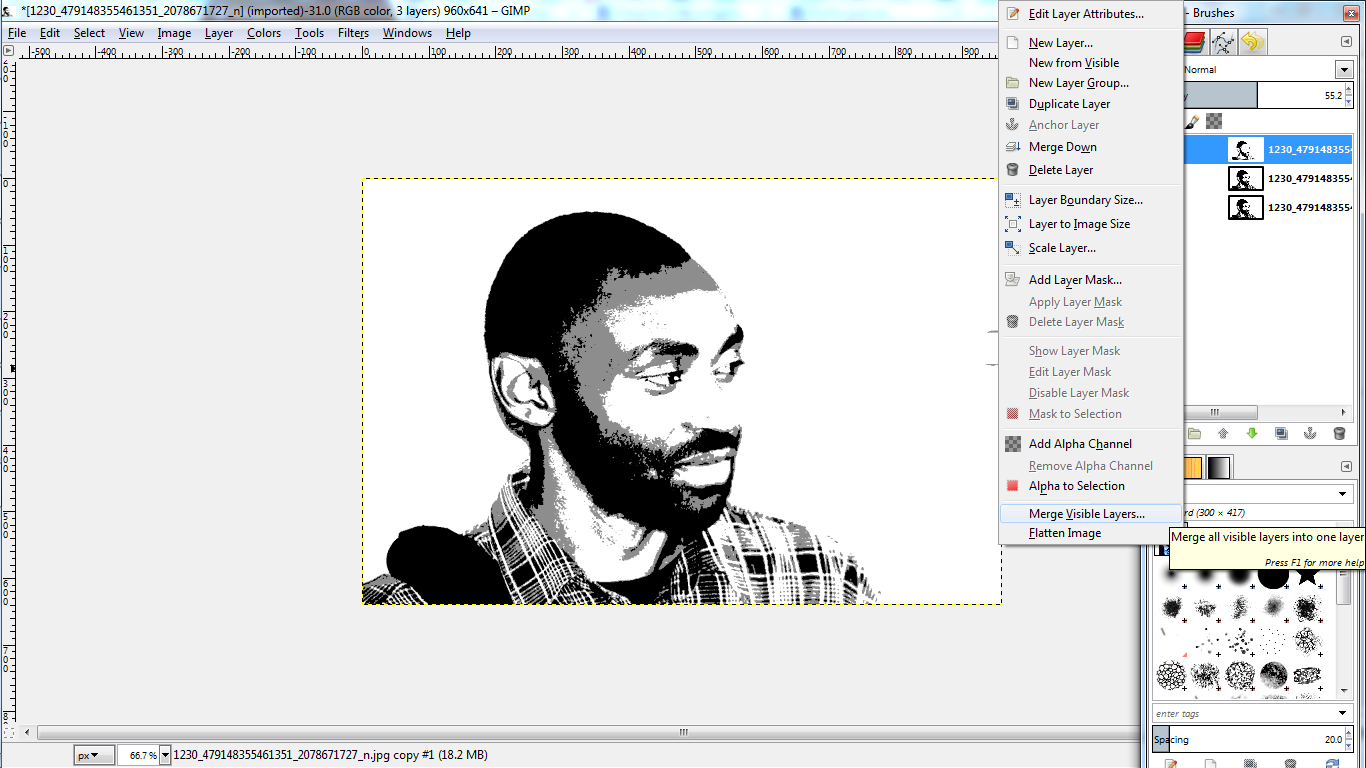Image resolution: width=1366 pixels, height=768 pixels.
Task: Choose Edit Layer Attributes menu entry
Action: (1086, 14)
